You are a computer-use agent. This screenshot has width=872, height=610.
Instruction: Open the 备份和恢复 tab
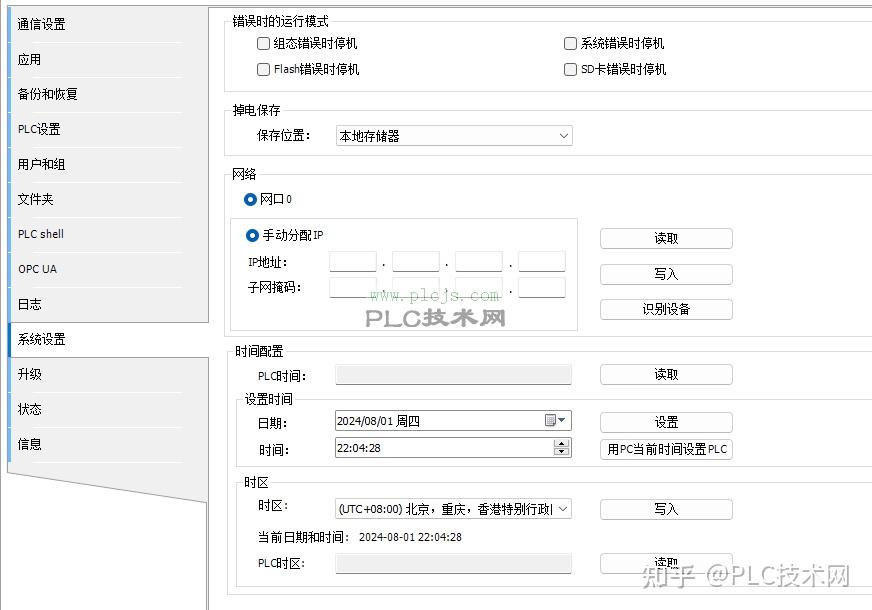pos(108,94)
